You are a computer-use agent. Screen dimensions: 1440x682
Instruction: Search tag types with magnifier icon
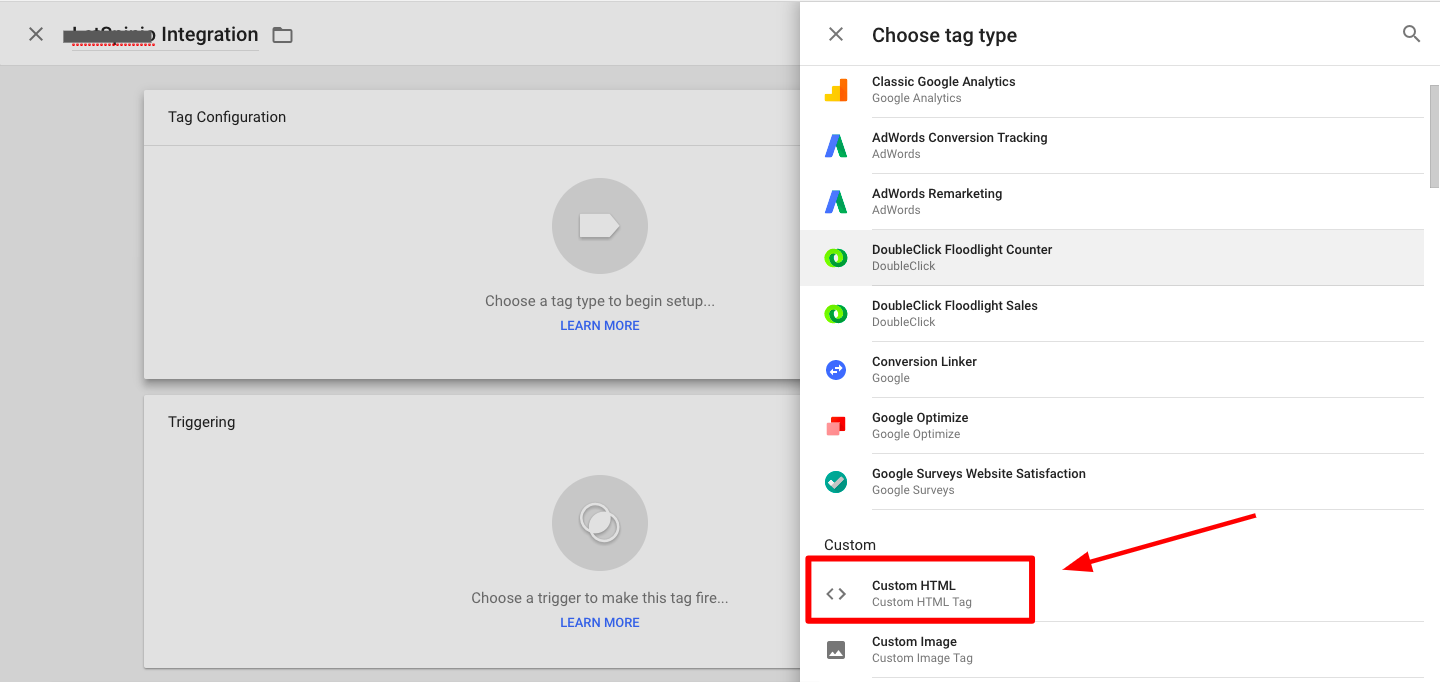tap(1412, 34)
